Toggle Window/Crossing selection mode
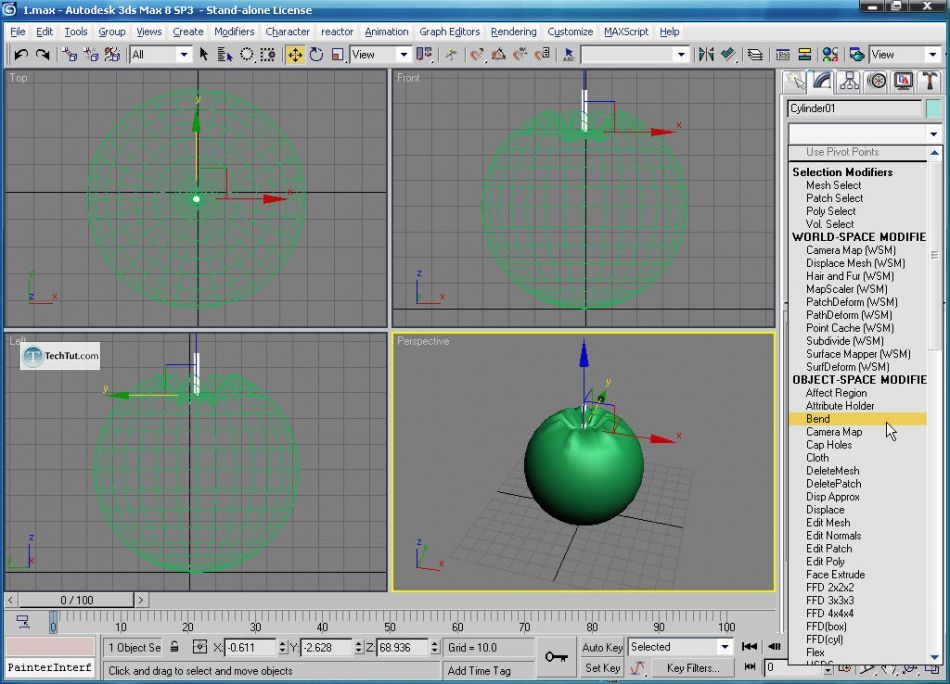950x684 pixels. click(268, 55)
